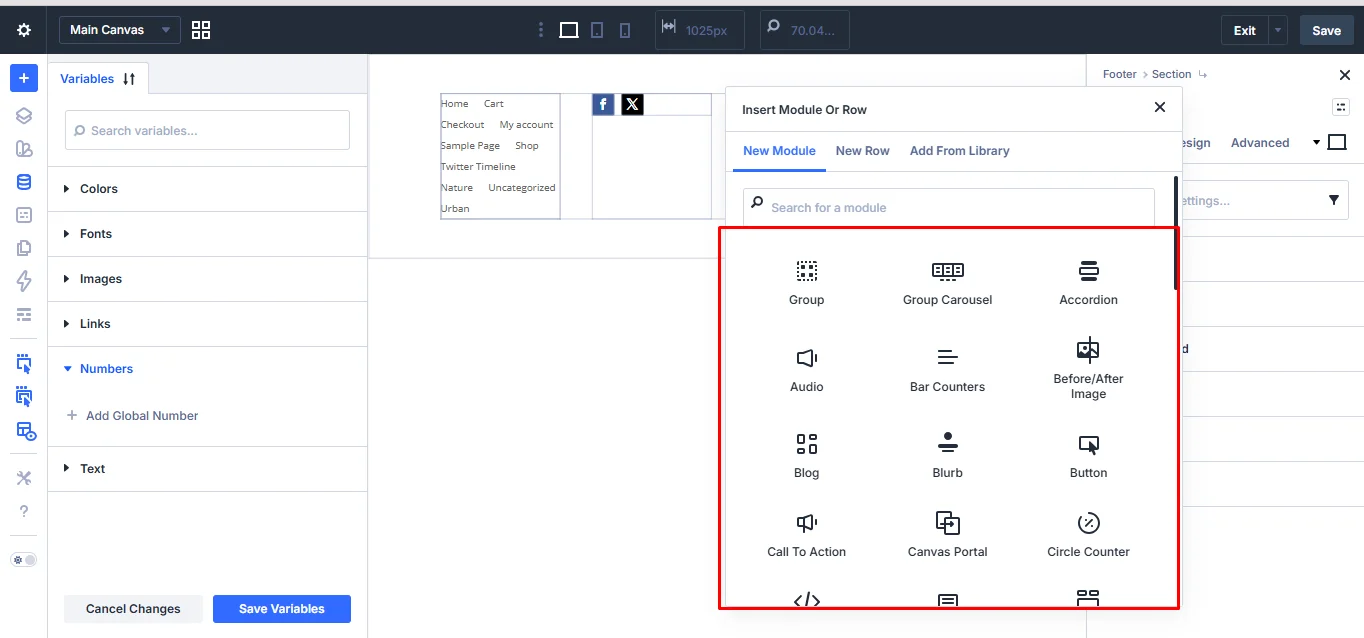1364x638 pixels.
Task: Insert the Circle Counter module
Action: (1089, 535)
